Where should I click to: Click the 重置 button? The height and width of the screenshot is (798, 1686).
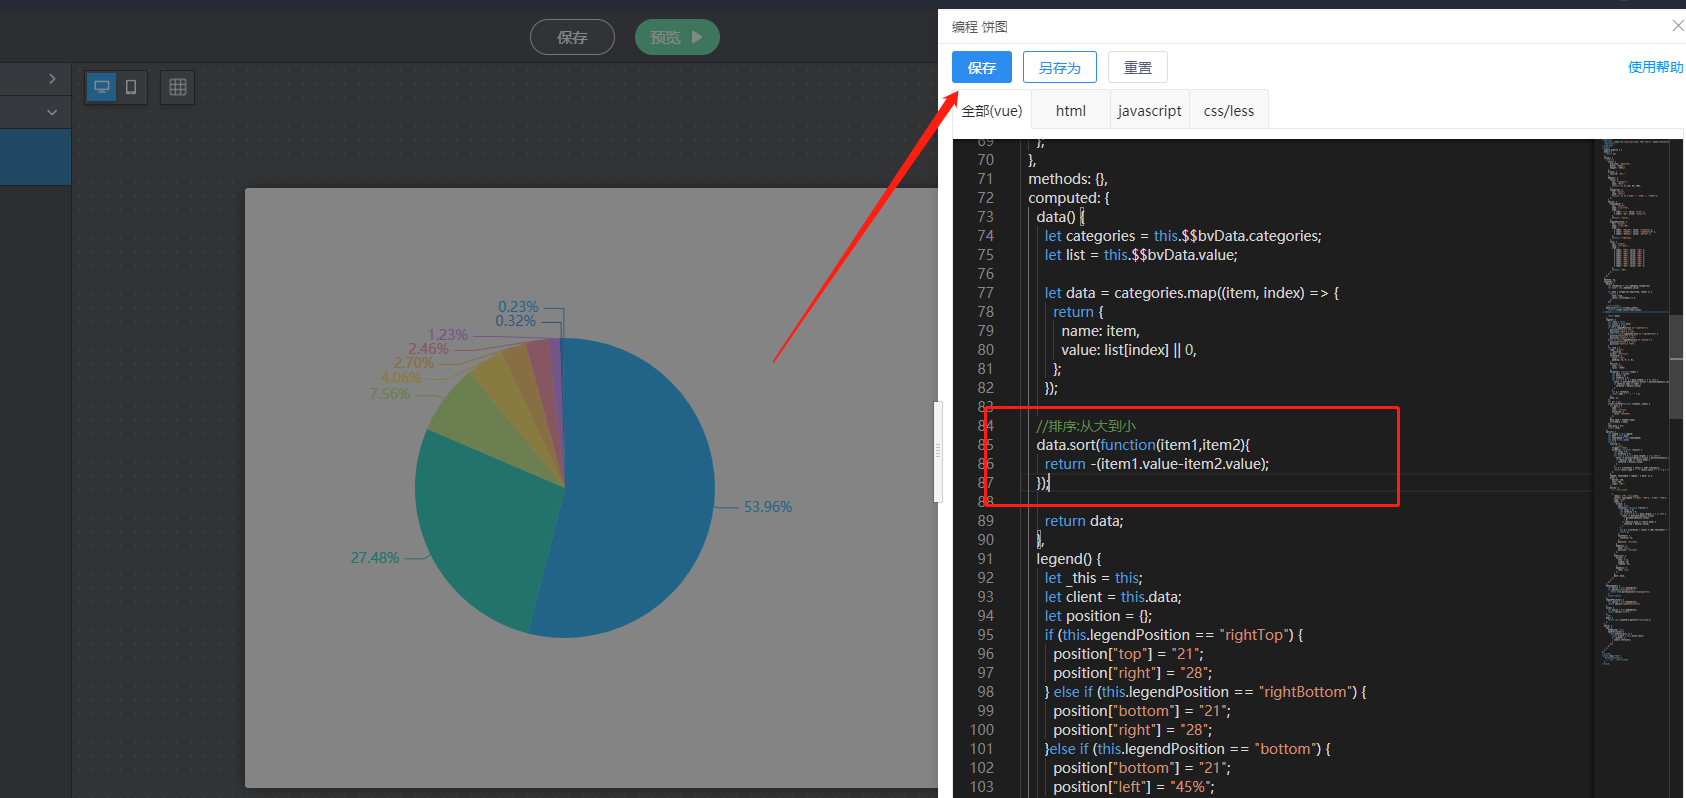pos(1138,67)
